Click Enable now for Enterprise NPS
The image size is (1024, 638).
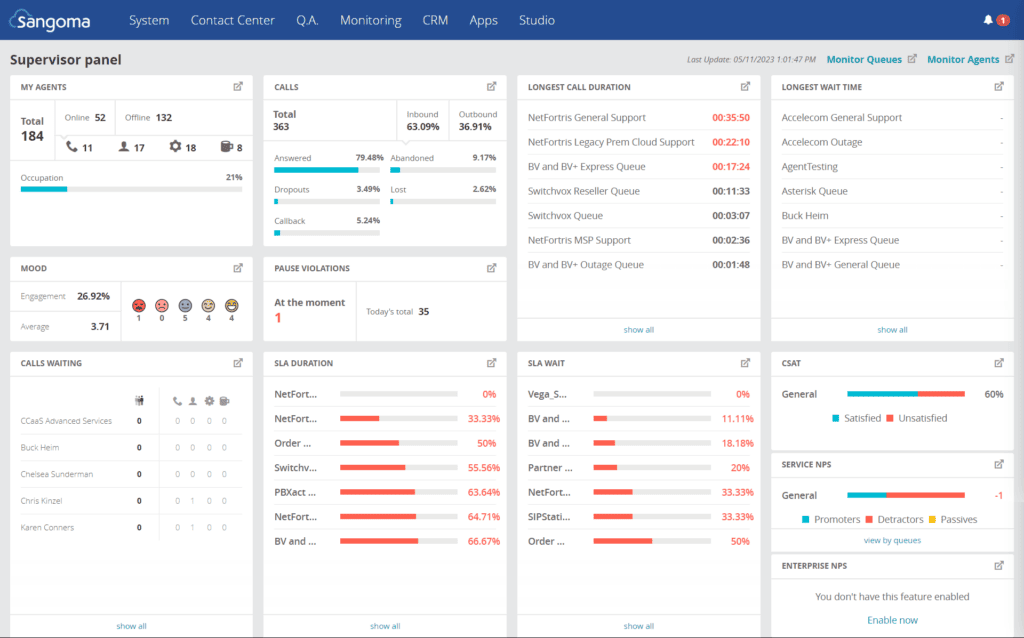click(x=892, y=620)
